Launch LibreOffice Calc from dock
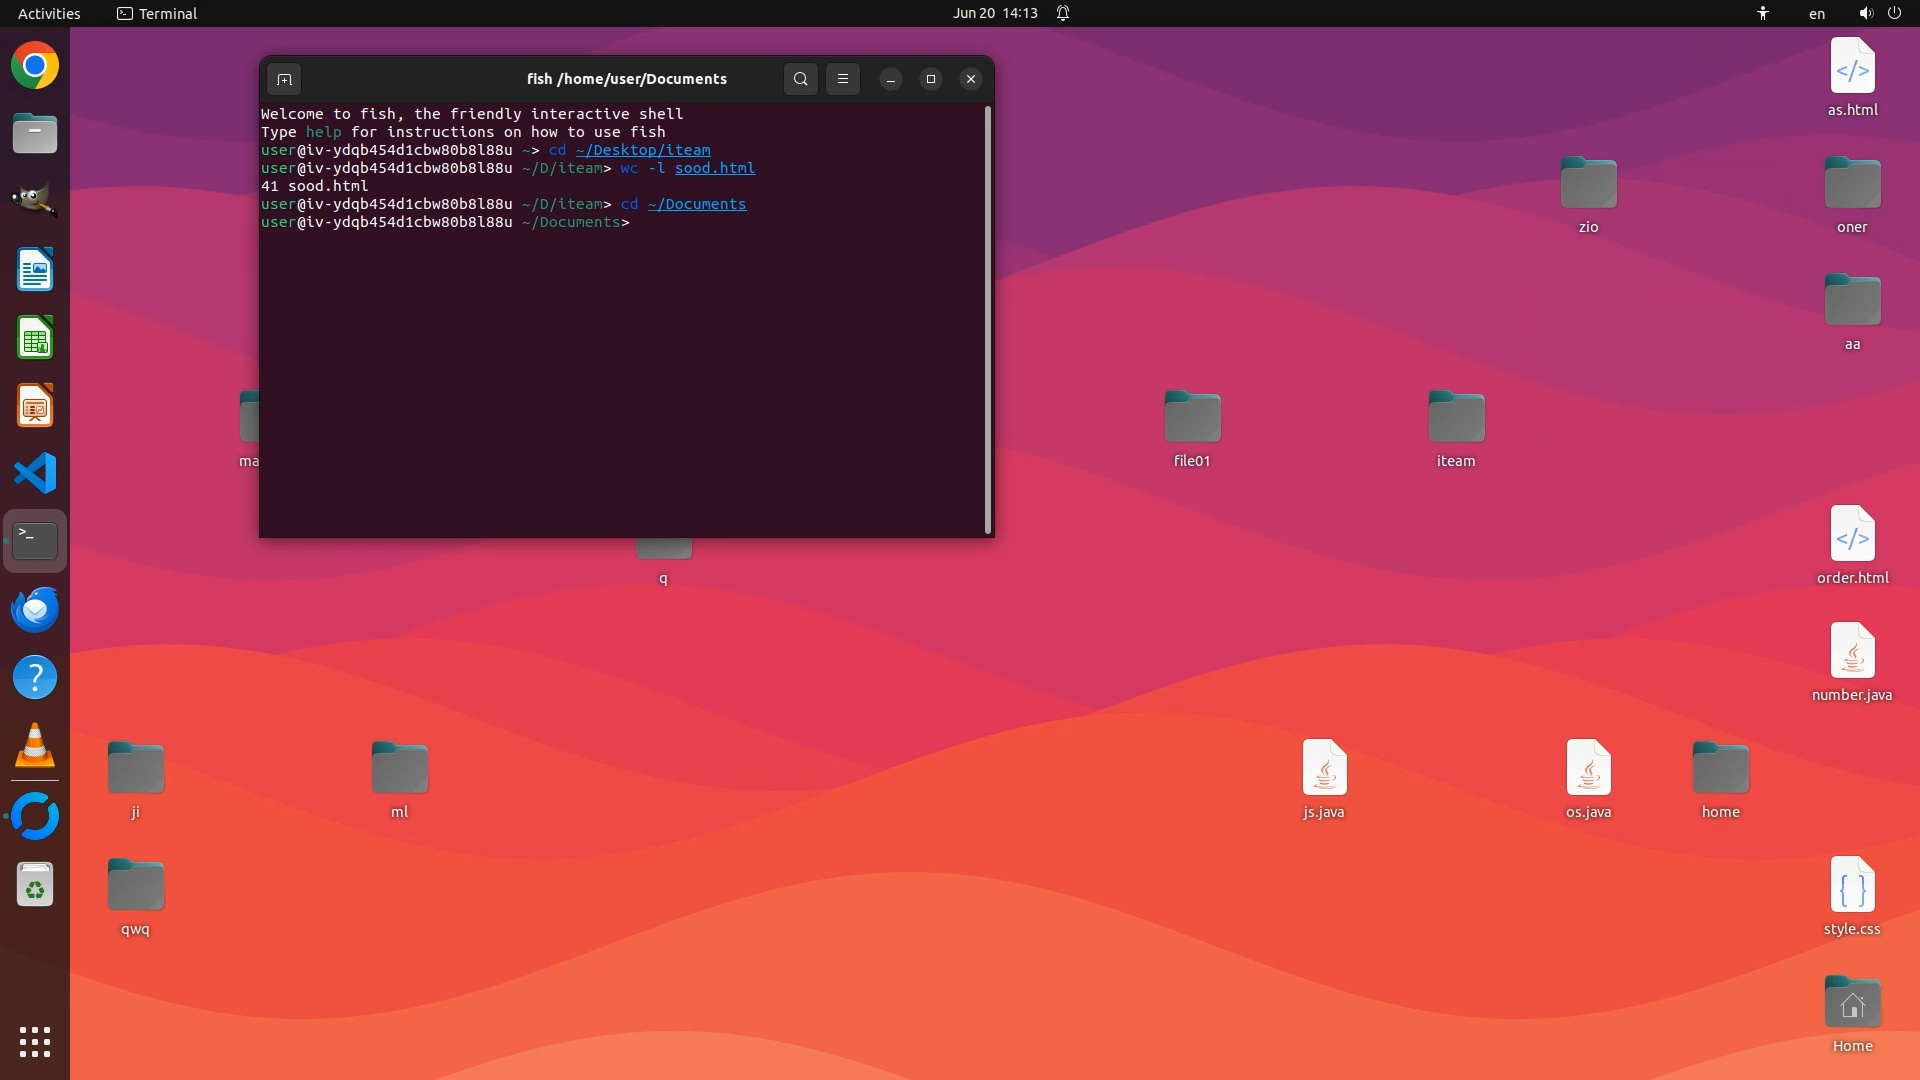Image resolution: width=1920 pixels, height=1080 pixels. [35, 338]
